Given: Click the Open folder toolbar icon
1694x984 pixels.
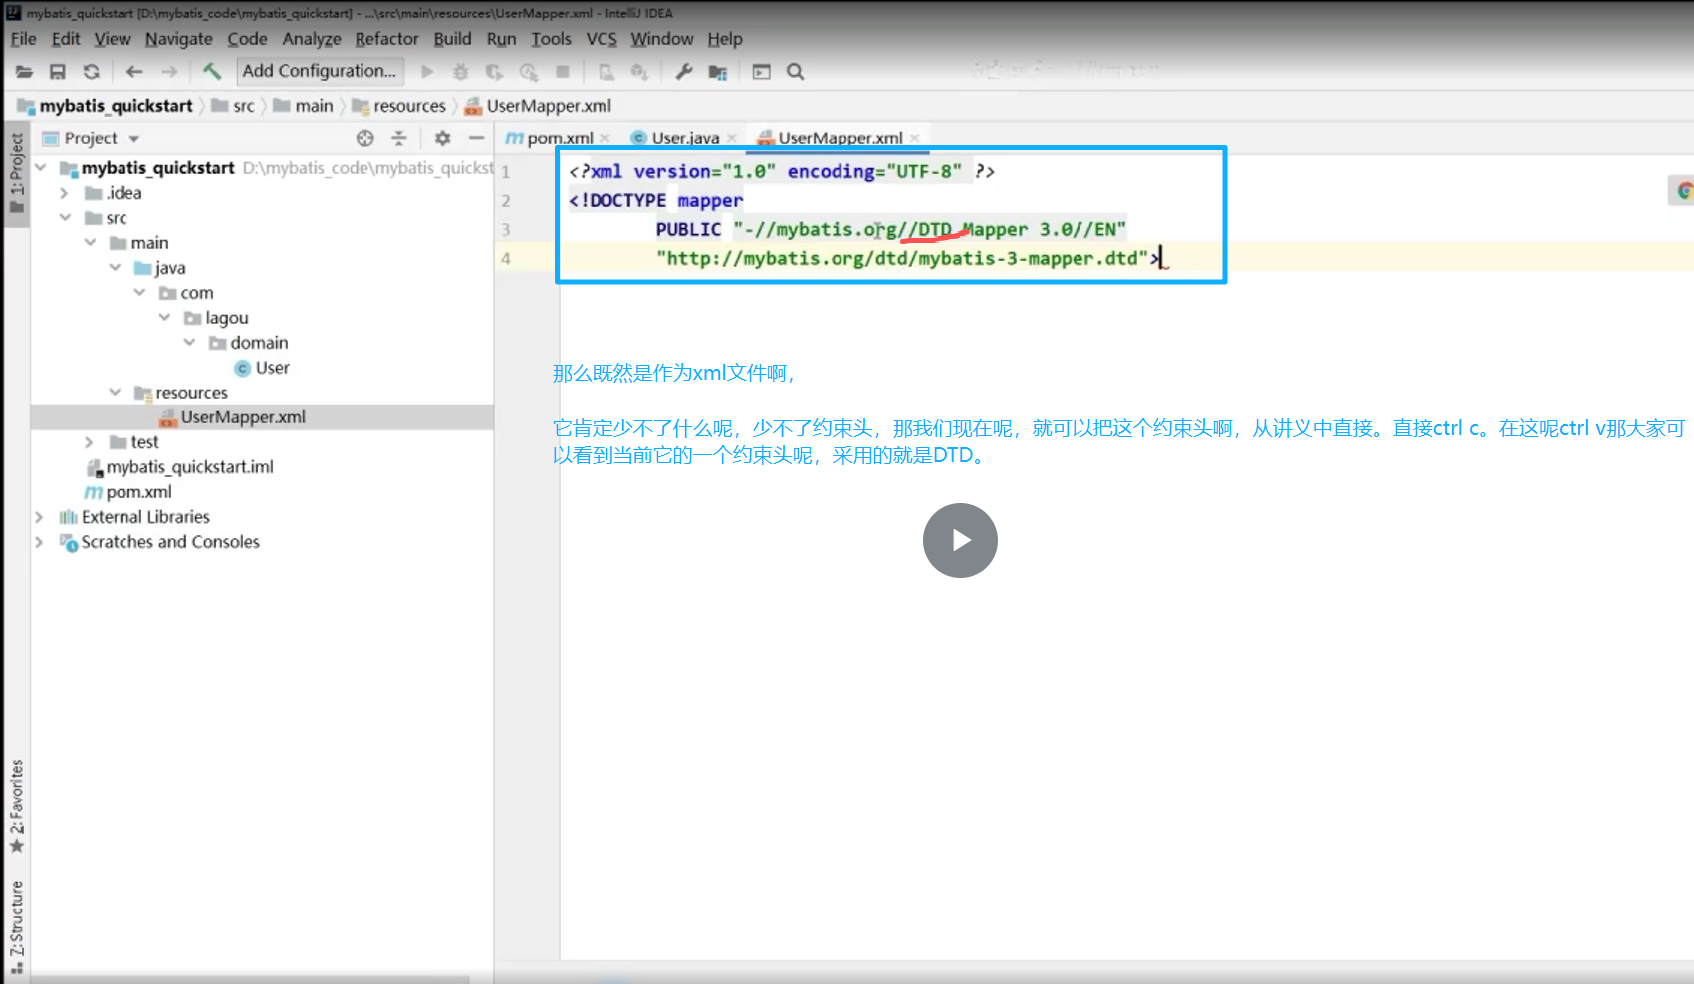Looking at the screenshot, I should (24, 72).
